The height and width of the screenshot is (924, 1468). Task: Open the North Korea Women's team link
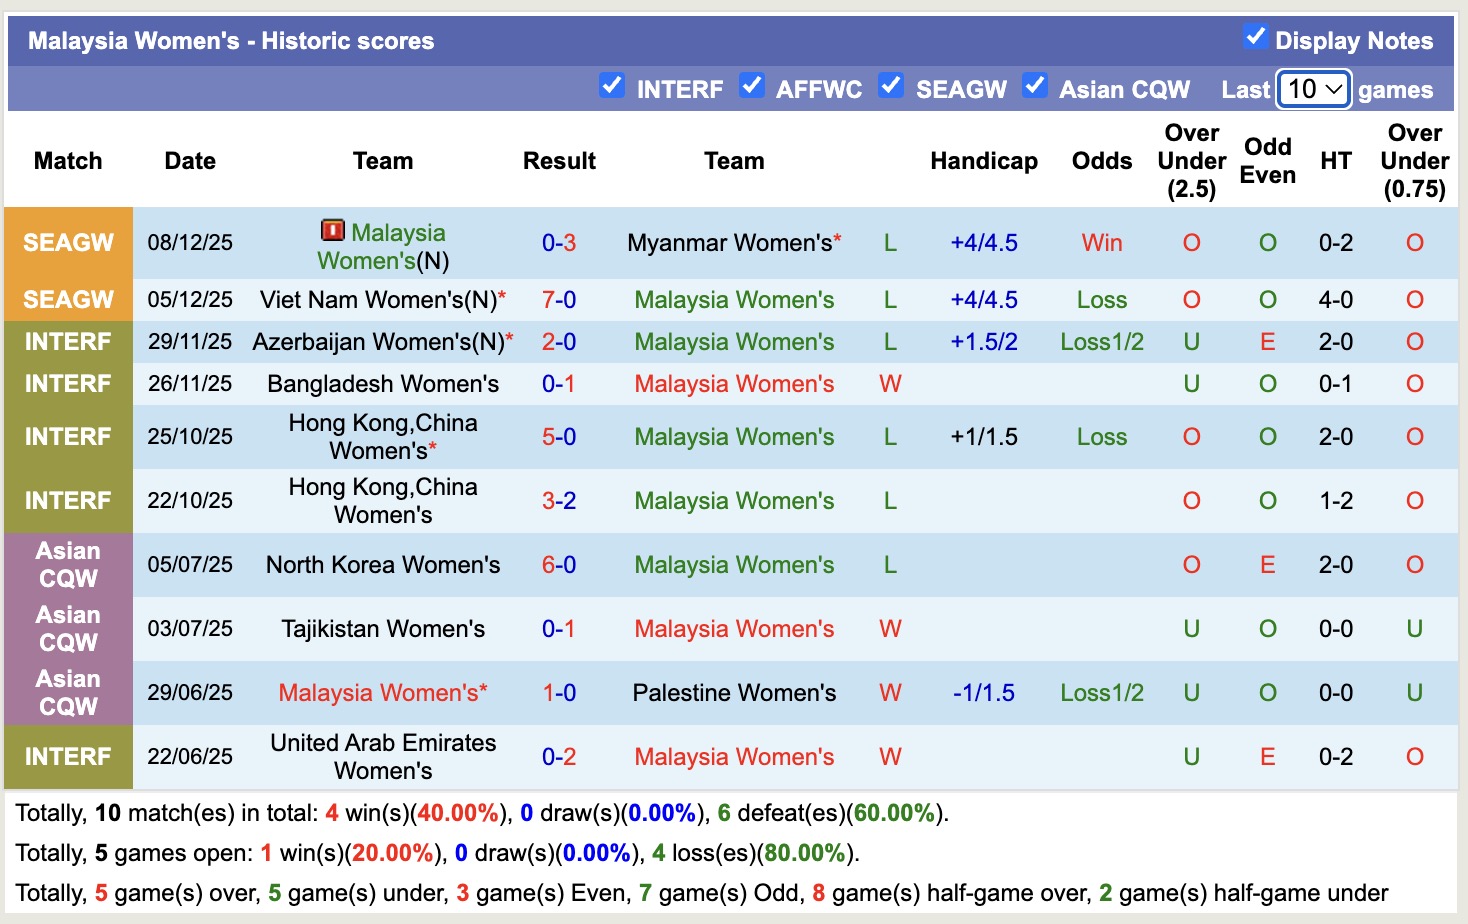(383, 565)
